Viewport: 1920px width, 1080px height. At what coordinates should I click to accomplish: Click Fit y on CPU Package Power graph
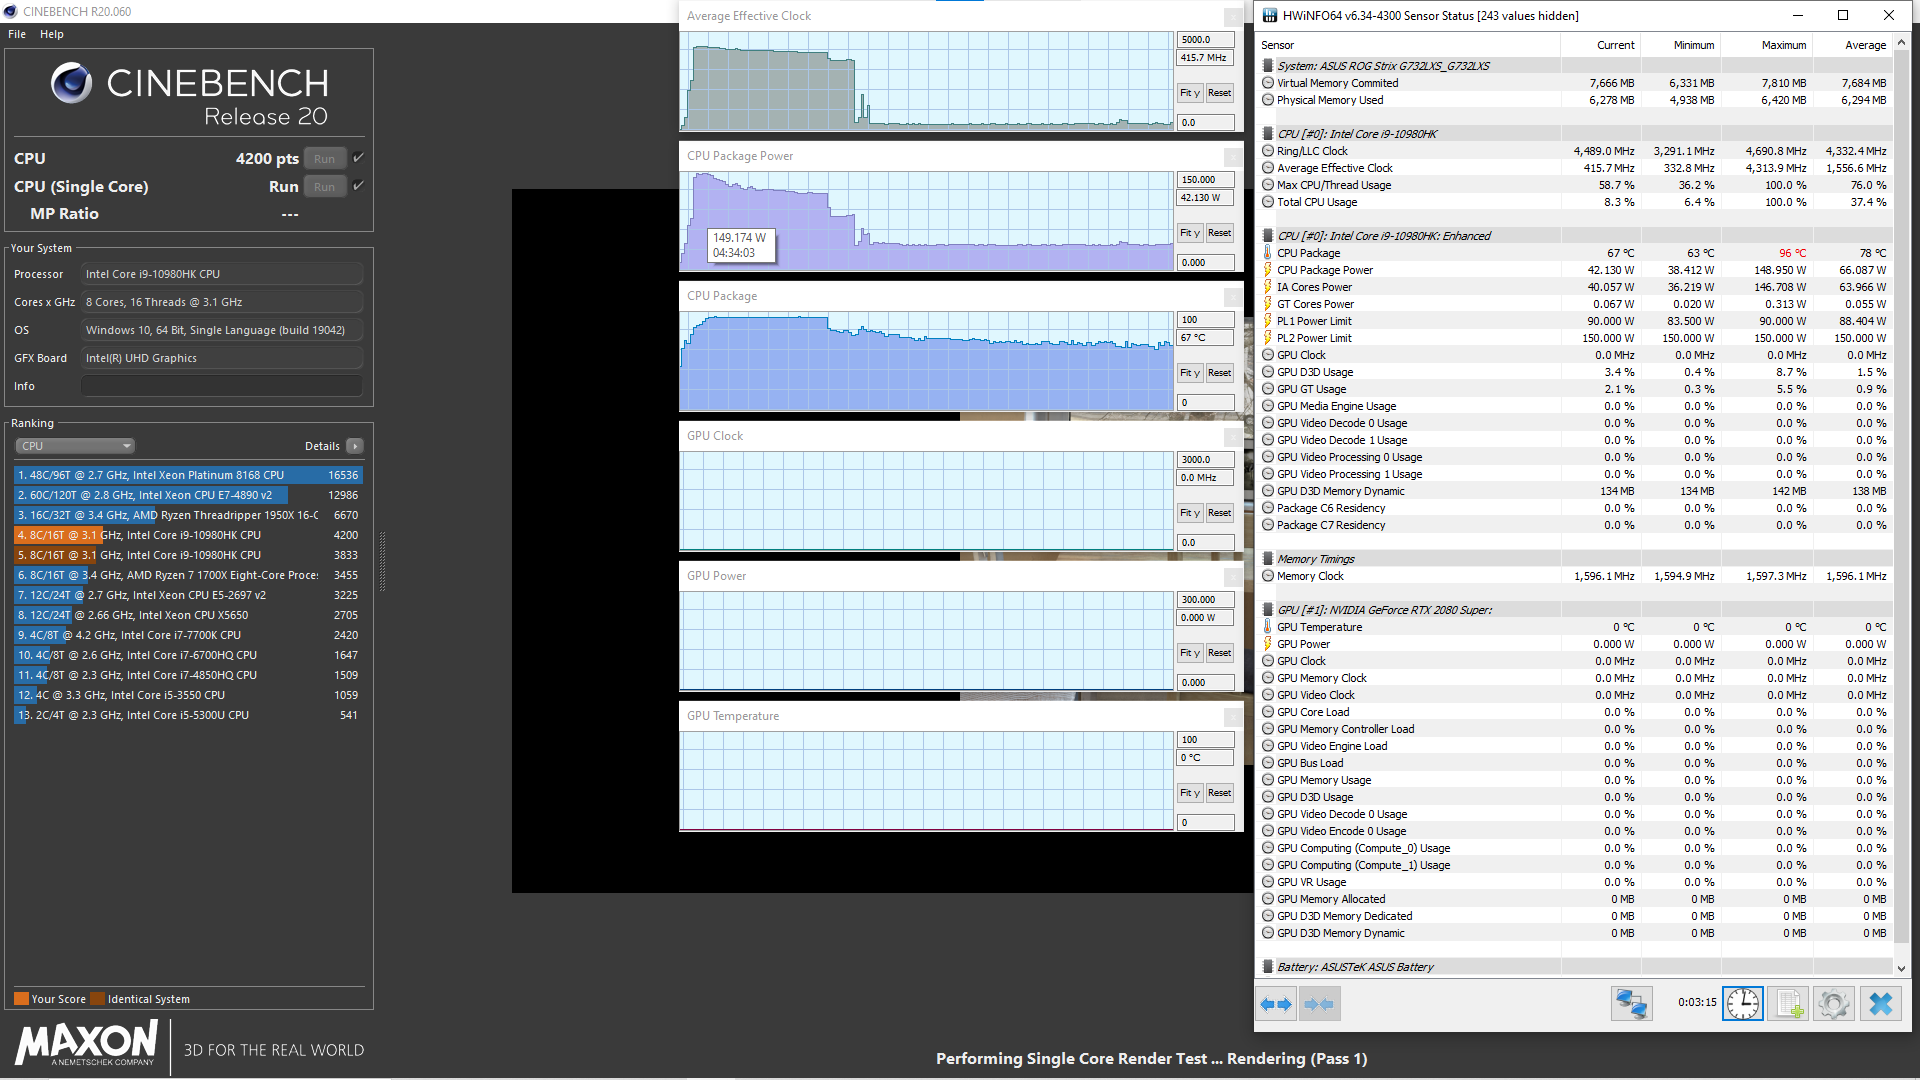pos(1189,233)
